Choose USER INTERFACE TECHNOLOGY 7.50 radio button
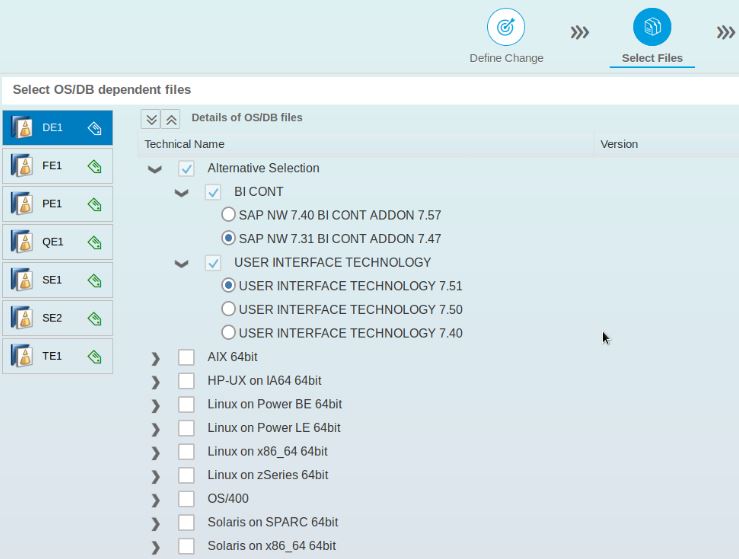Viewport: 739px width, 559px height. 228,309
